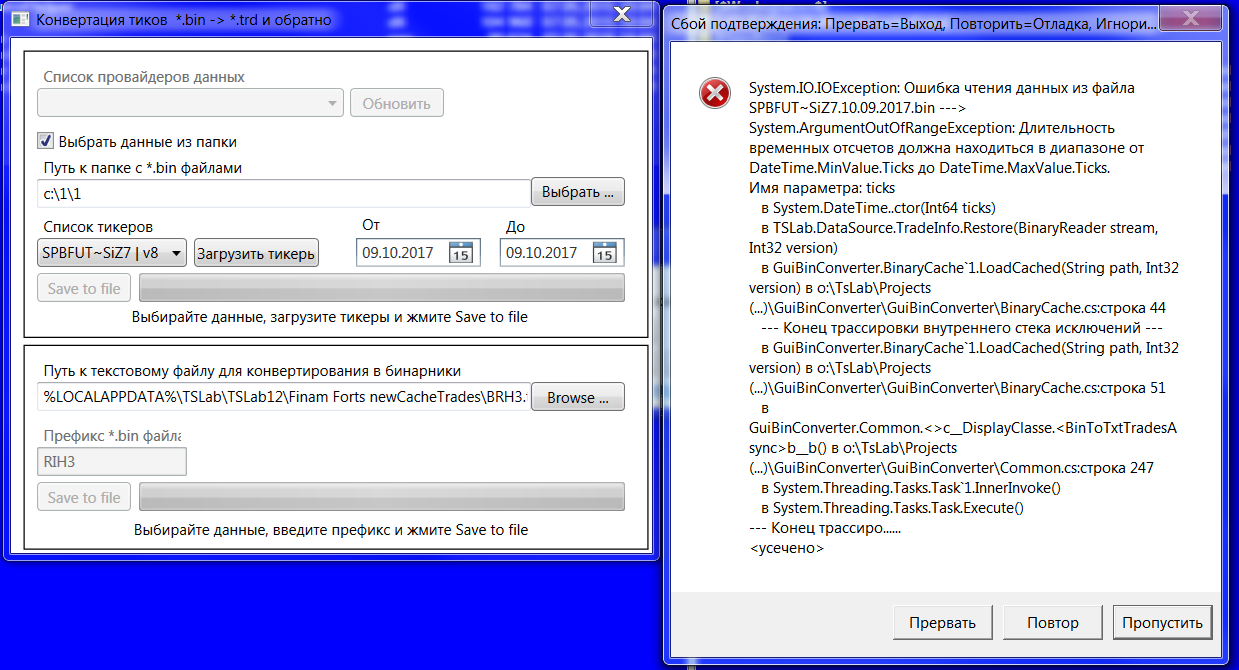Open the SPBFUT~SiZ7 | v8 ticker dropdown
This screenshot has height=670, width=1239.
[x=112, y=253]
